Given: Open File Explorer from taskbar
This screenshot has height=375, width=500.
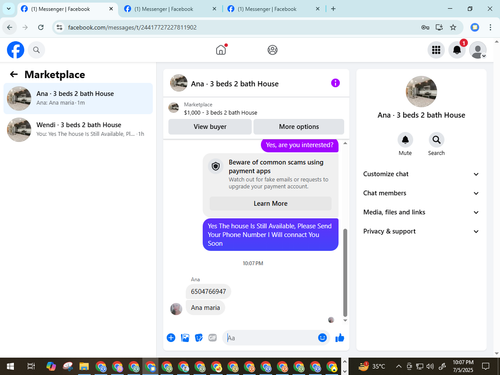Looking at the screenshot, I should (84, 367).
